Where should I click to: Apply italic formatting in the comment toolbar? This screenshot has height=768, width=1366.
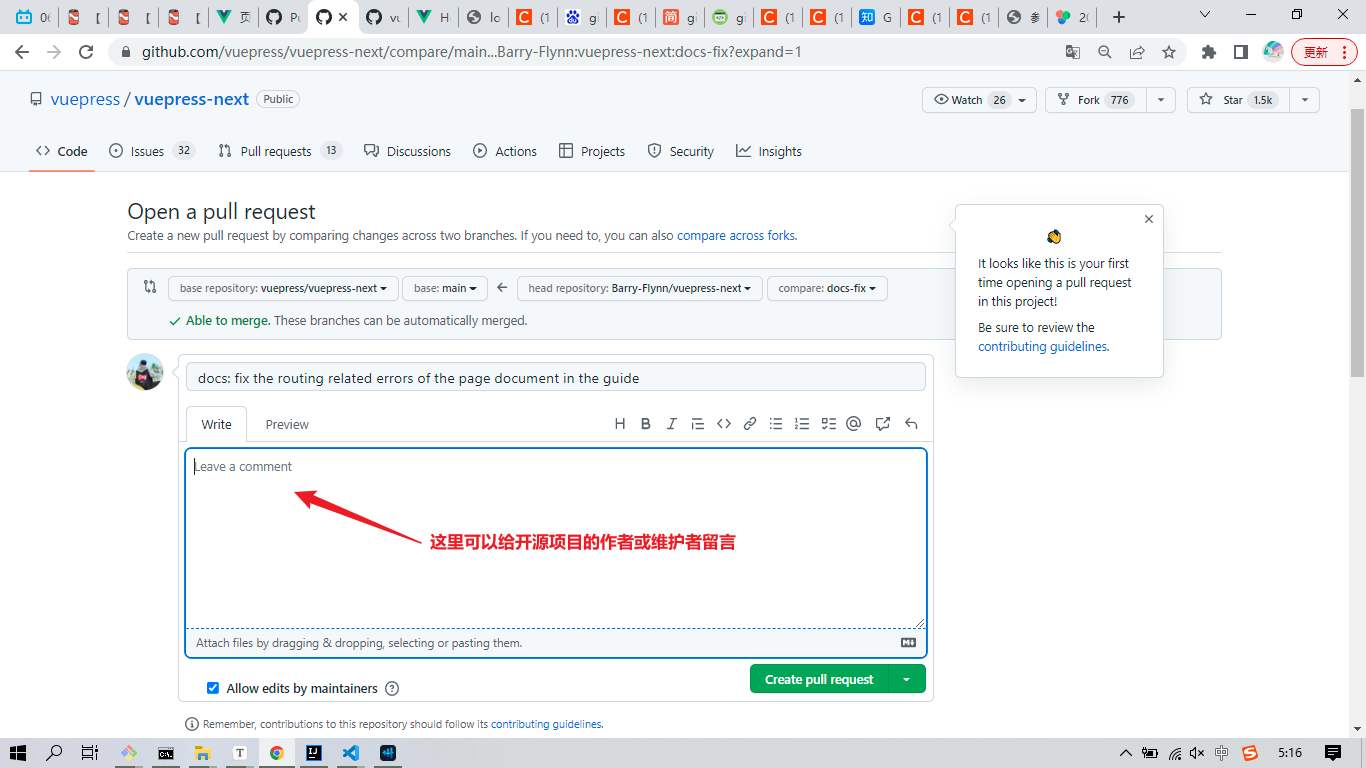coord(672,424)
